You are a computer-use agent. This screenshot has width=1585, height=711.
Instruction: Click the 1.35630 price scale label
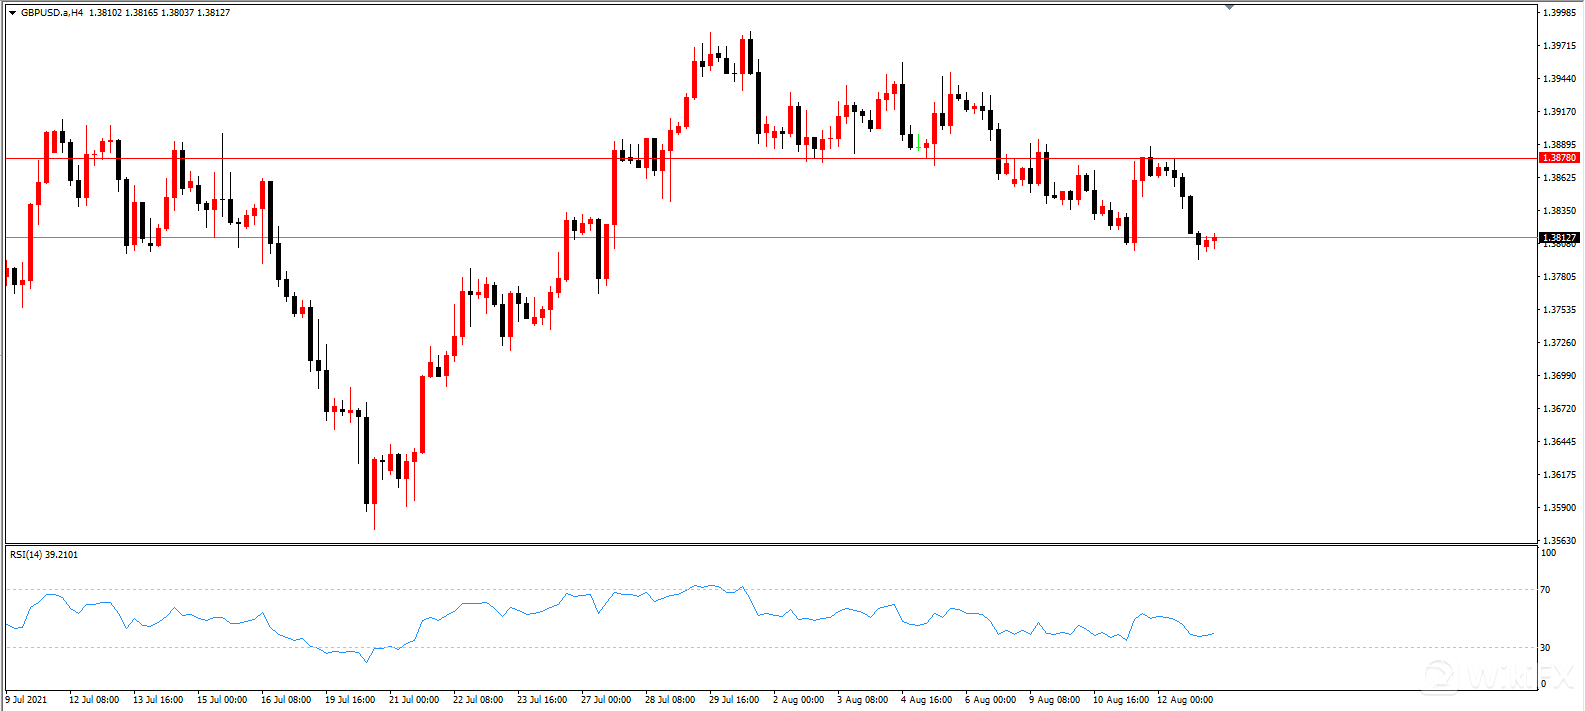[1560, 541]
